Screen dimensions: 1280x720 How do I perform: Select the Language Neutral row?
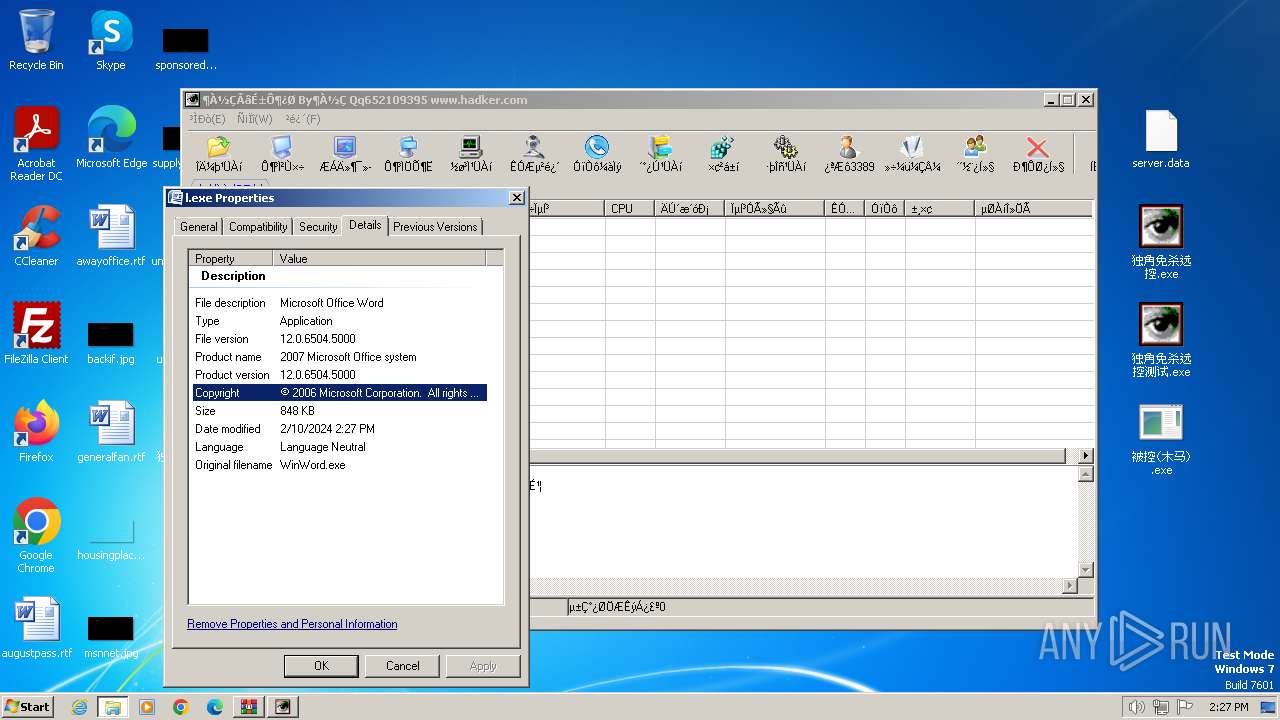click(x=340, y=447)
